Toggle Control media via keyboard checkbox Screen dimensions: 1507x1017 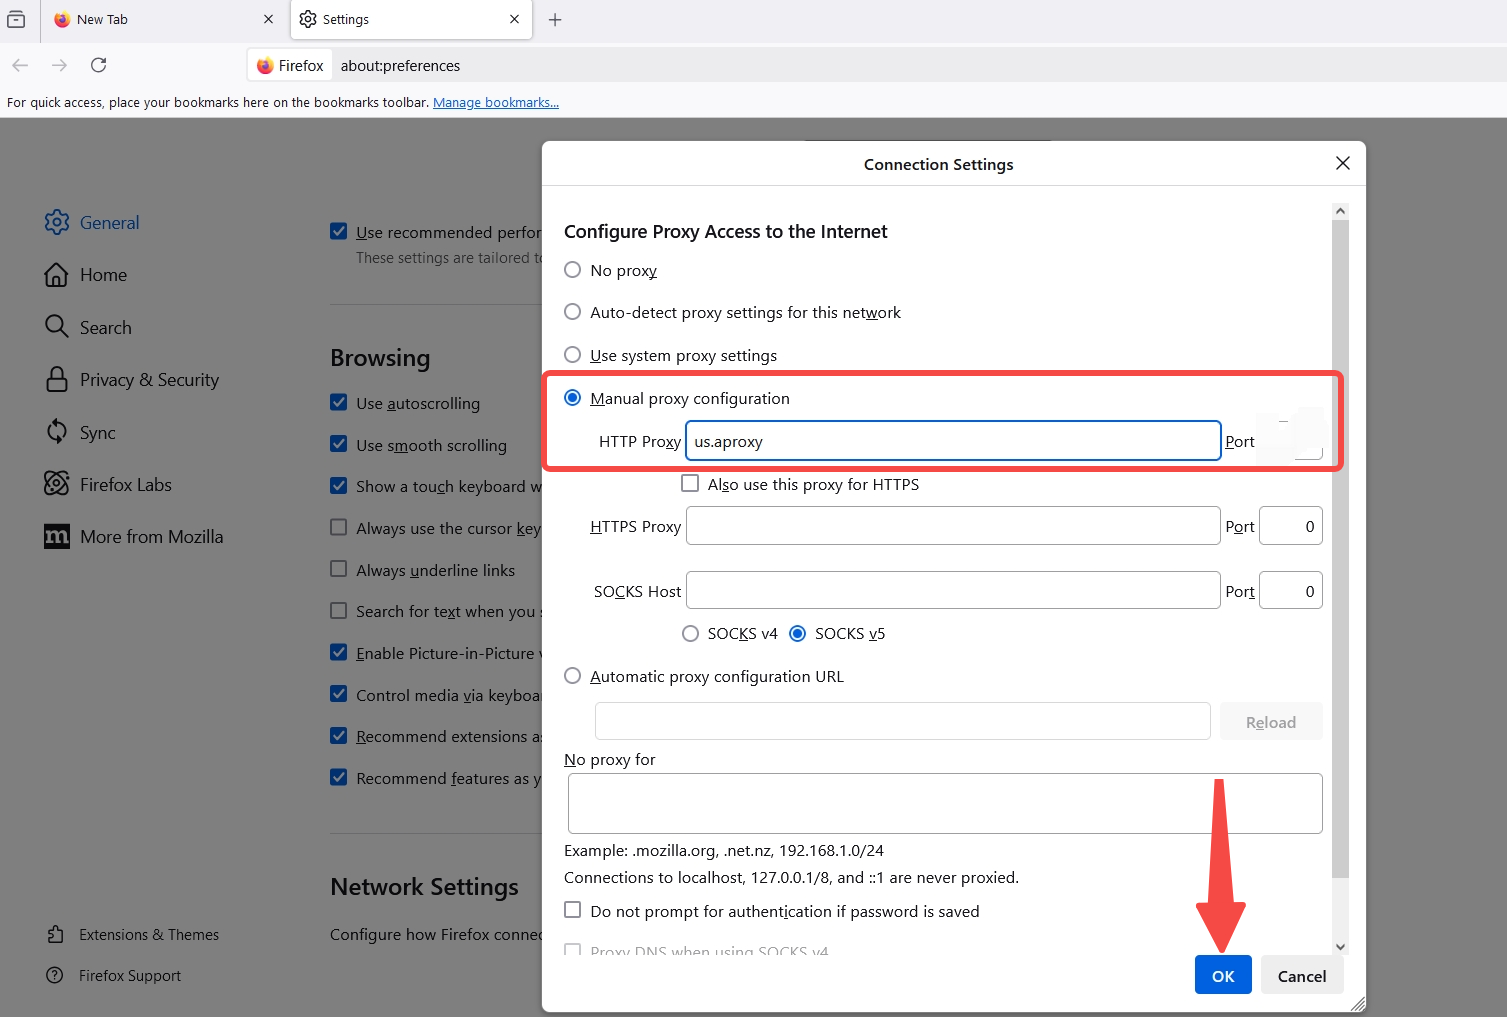339,695
